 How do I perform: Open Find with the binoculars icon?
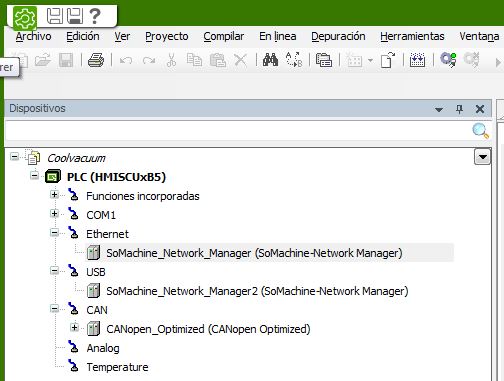(x=270, y=60)
